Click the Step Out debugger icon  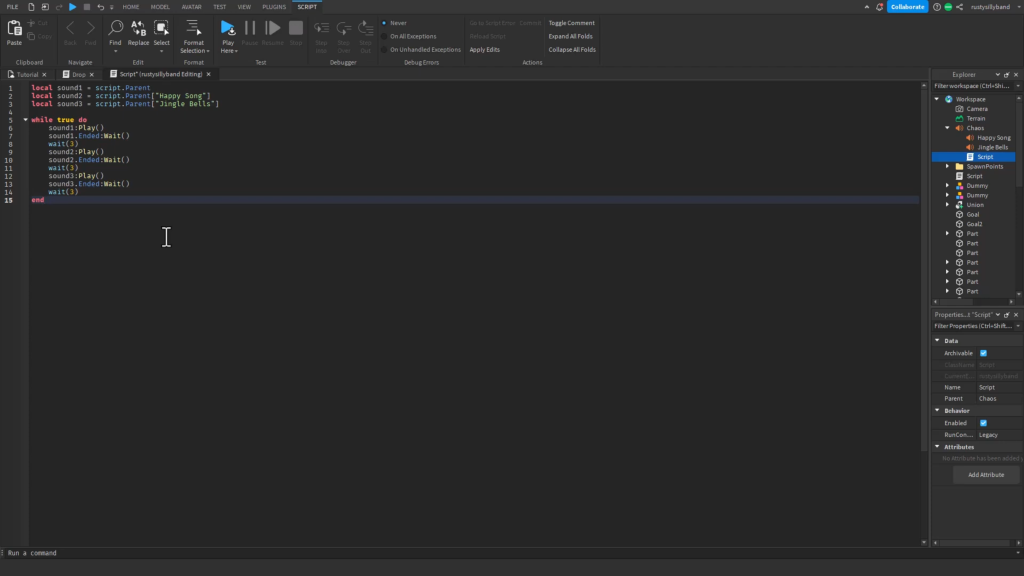[366, 28]
